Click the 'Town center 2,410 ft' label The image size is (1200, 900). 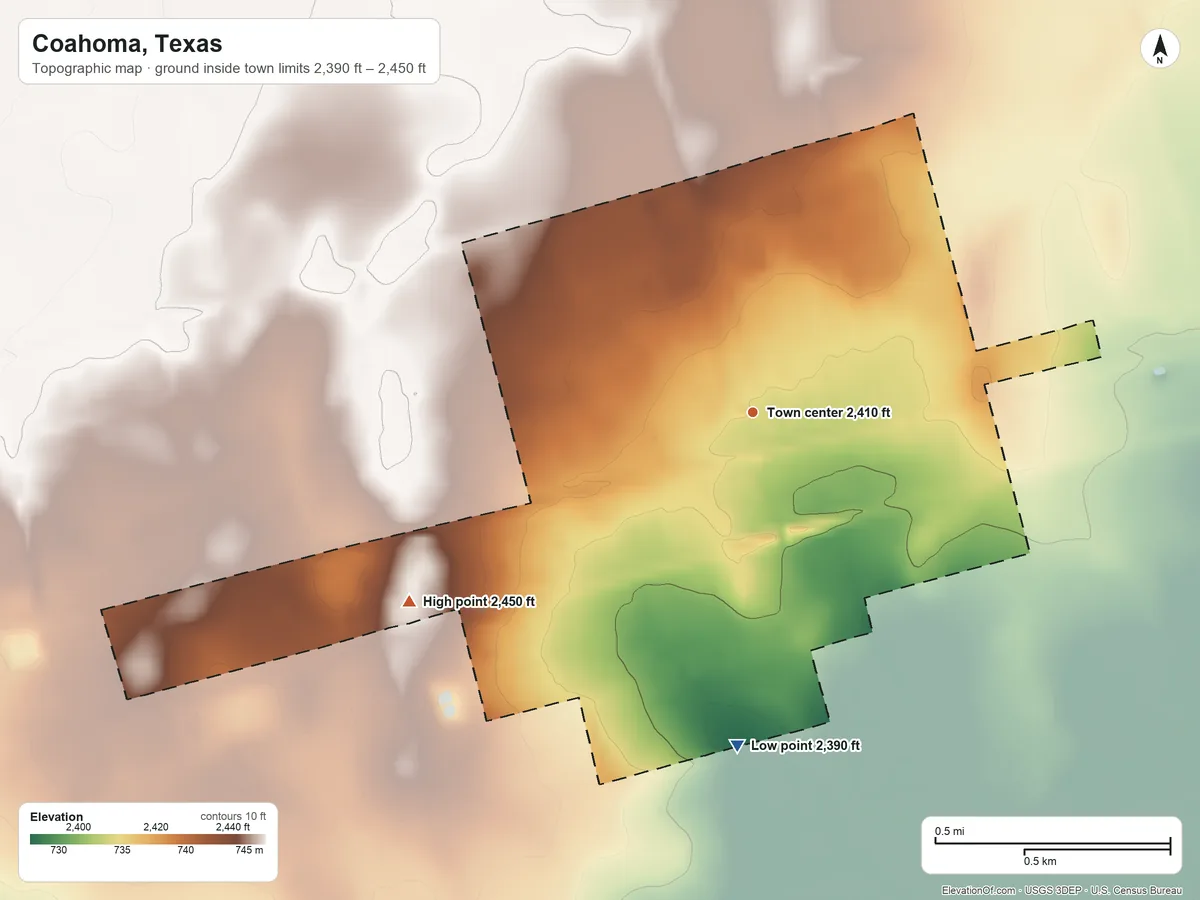828,412
